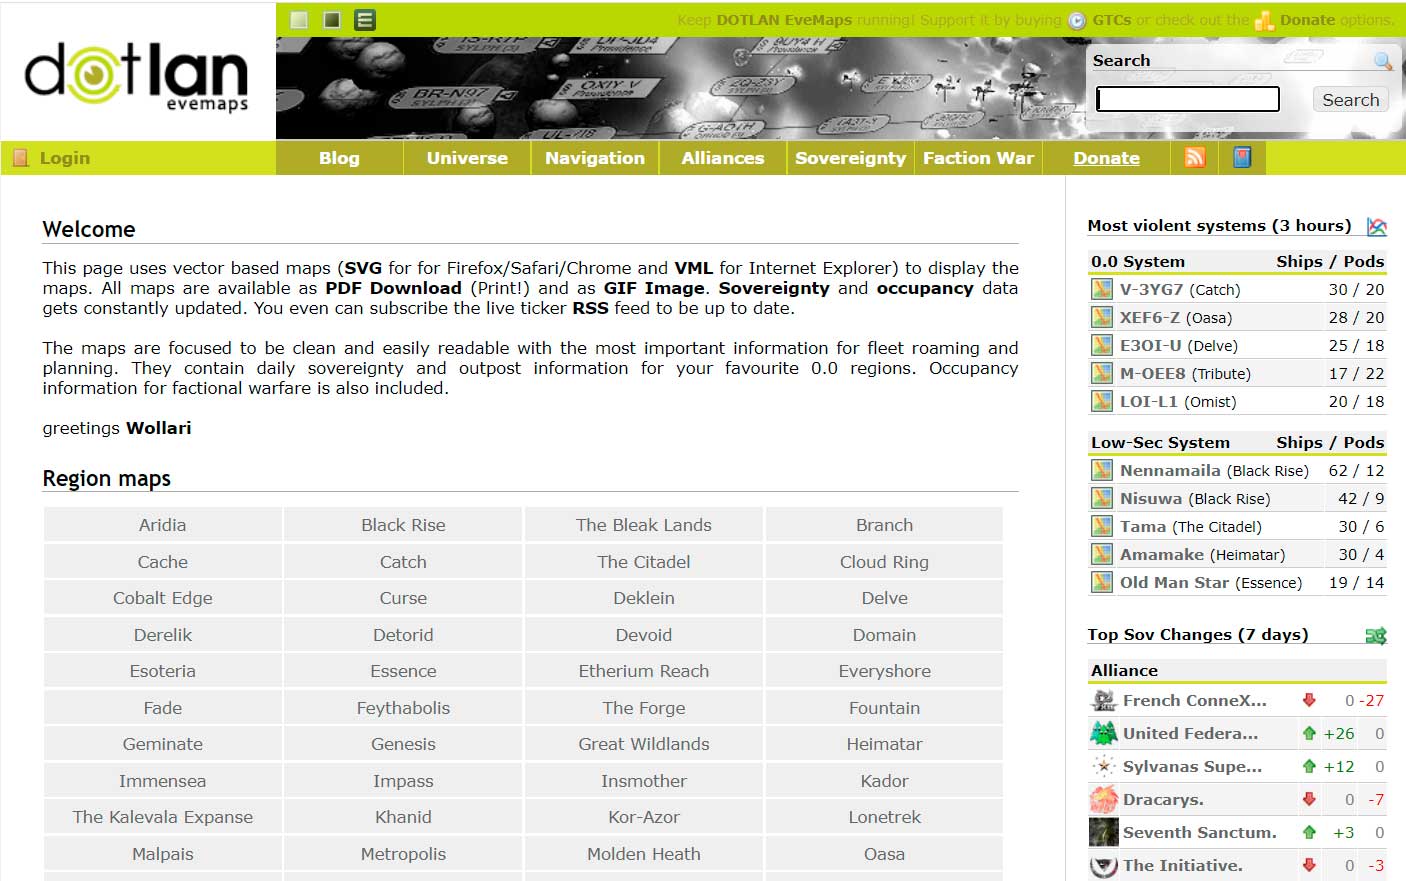Open the Faction War menu item

tap(979, 158)
